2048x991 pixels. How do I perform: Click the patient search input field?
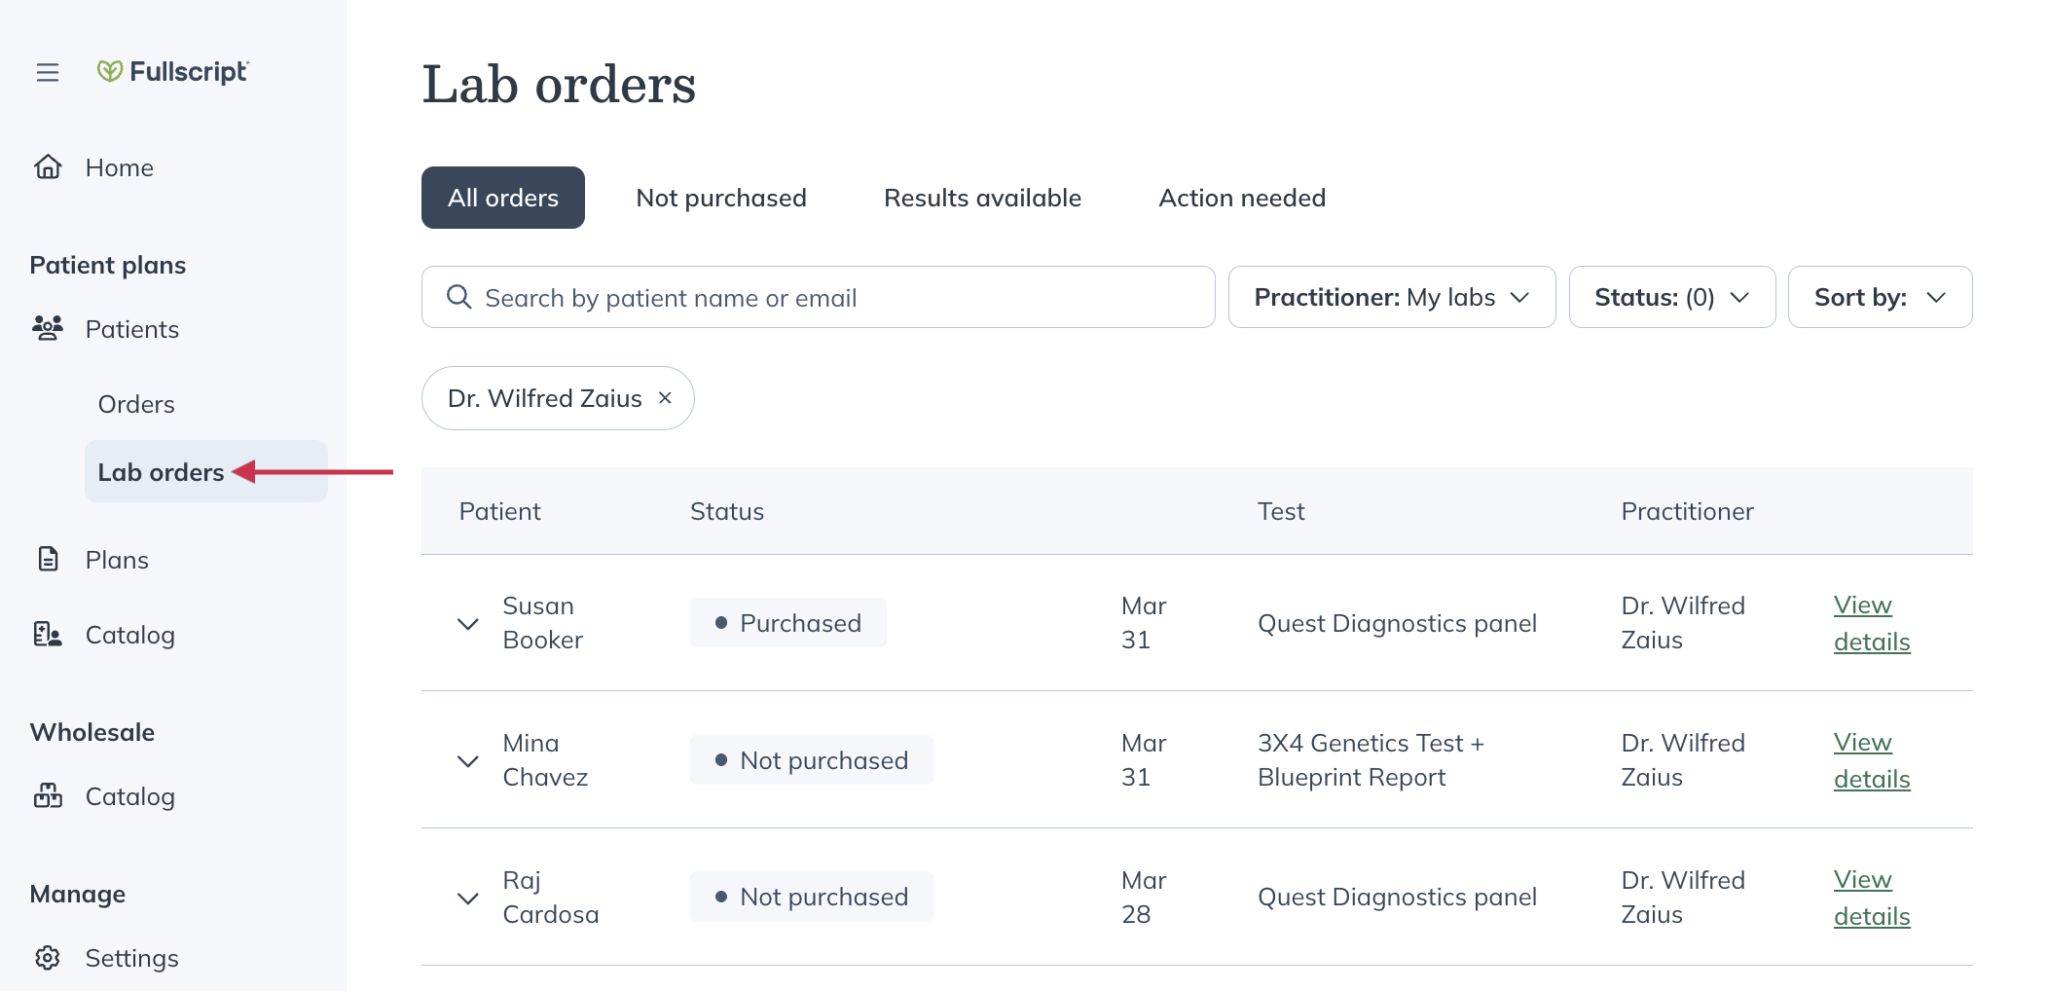pos(800,296)
